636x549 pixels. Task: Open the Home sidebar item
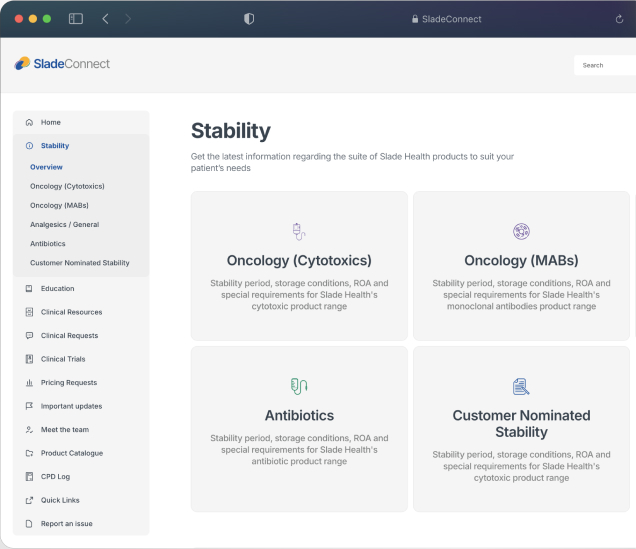[x=50, y=122]
